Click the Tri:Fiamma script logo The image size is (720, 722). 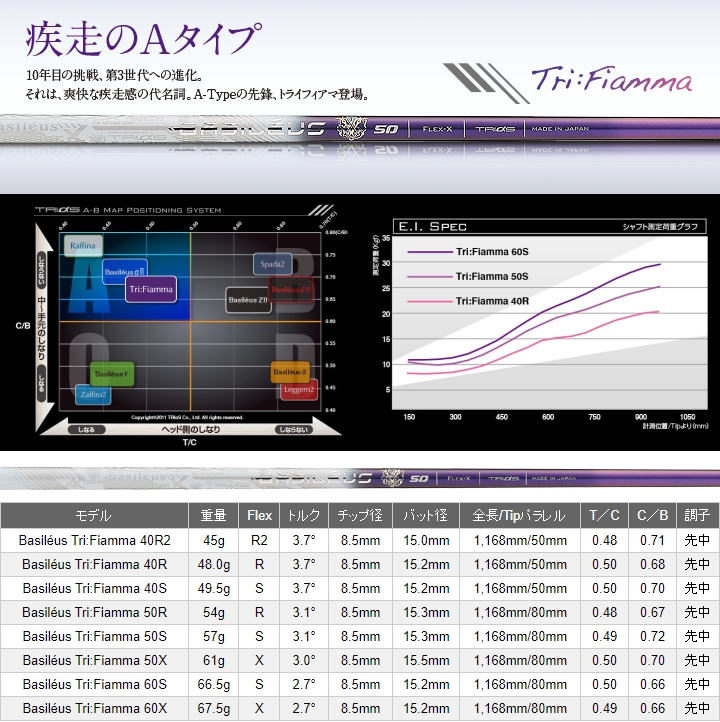click(612, 79)
